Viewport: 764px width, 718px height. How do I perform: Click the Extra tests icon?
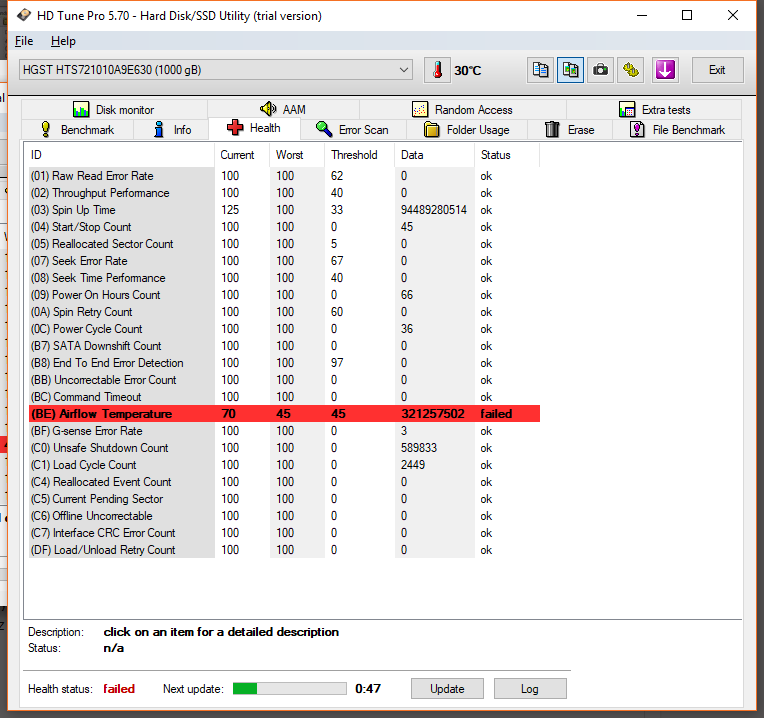pyautogui.click(x=627, y=109)
